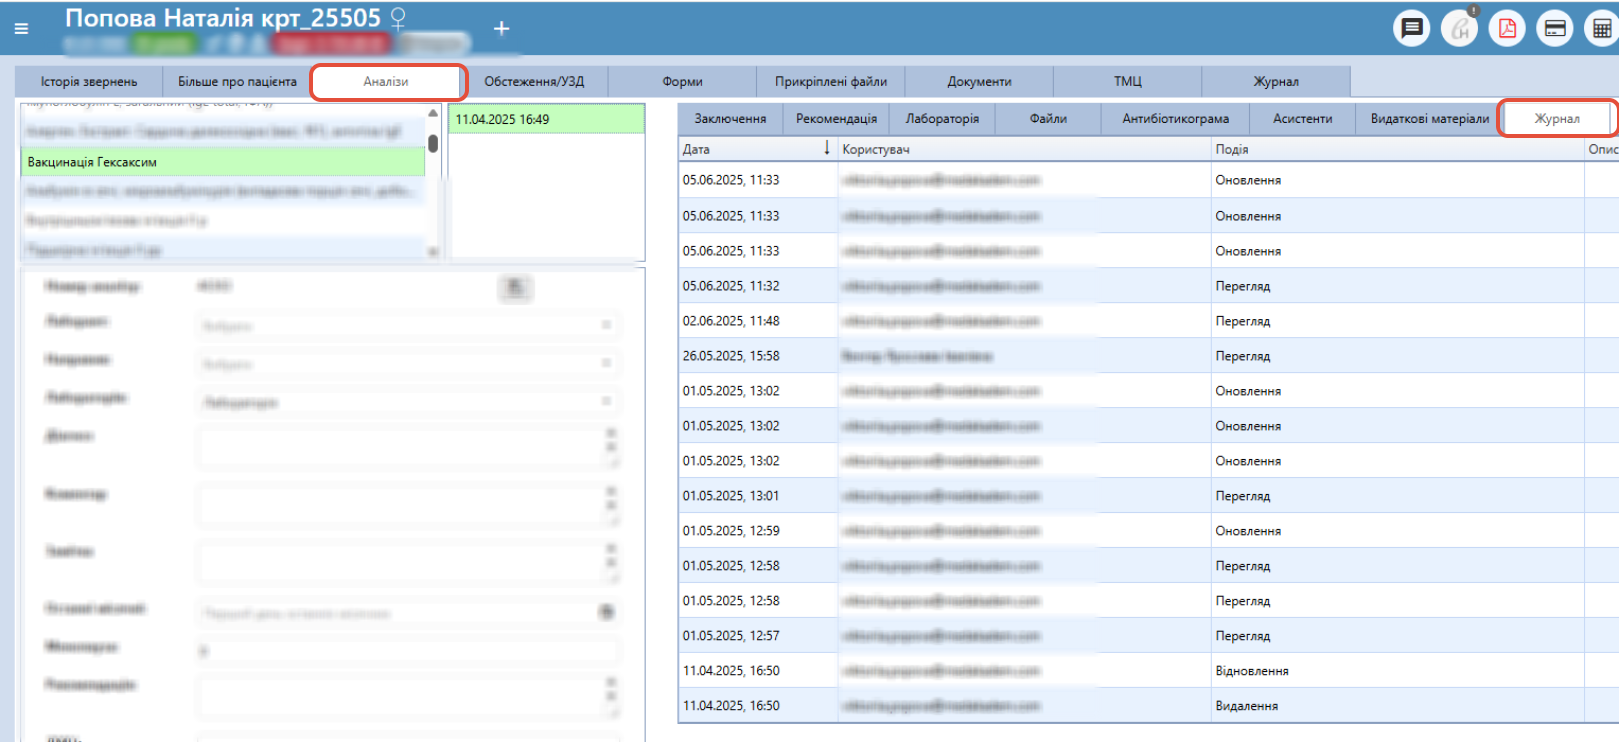Open the Файли sub-tab
The height and width of the screenshot is (742, 1619).
1048,118
